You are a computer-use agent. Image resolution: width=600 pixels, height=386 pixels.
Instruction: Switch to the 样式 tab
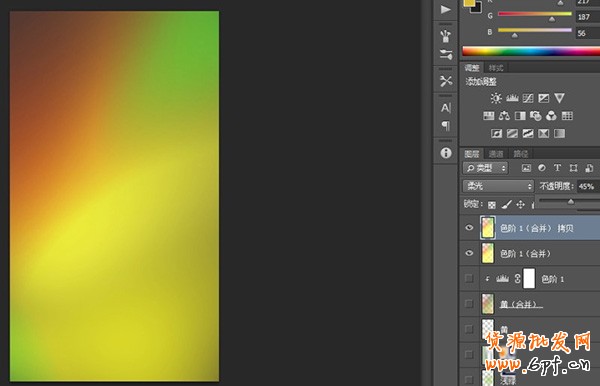pyautogui.click(x=496, y=68)
